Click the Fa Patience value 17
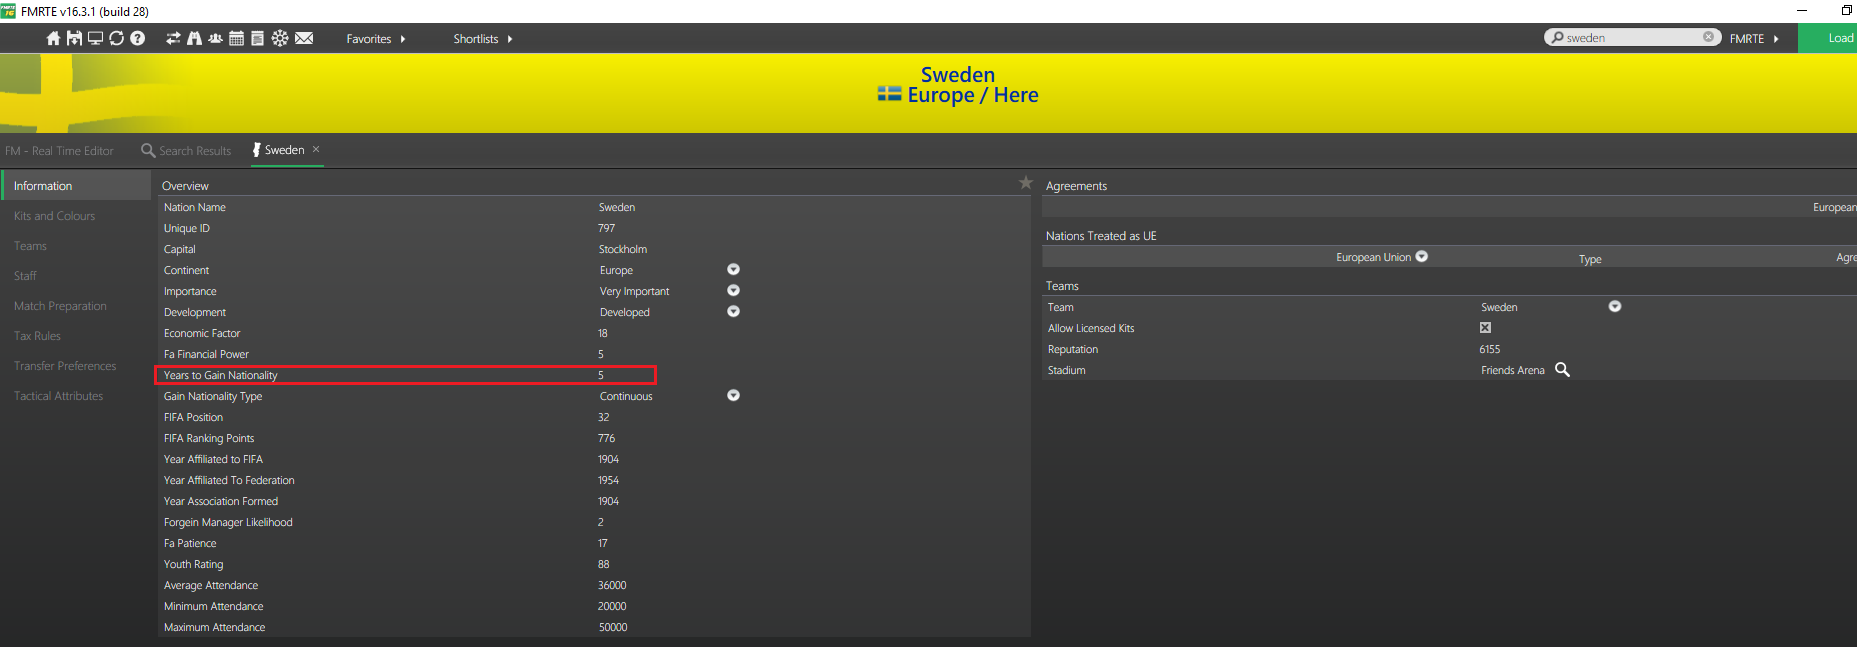This screenshot has height=647, width=1857. [603, 543]
